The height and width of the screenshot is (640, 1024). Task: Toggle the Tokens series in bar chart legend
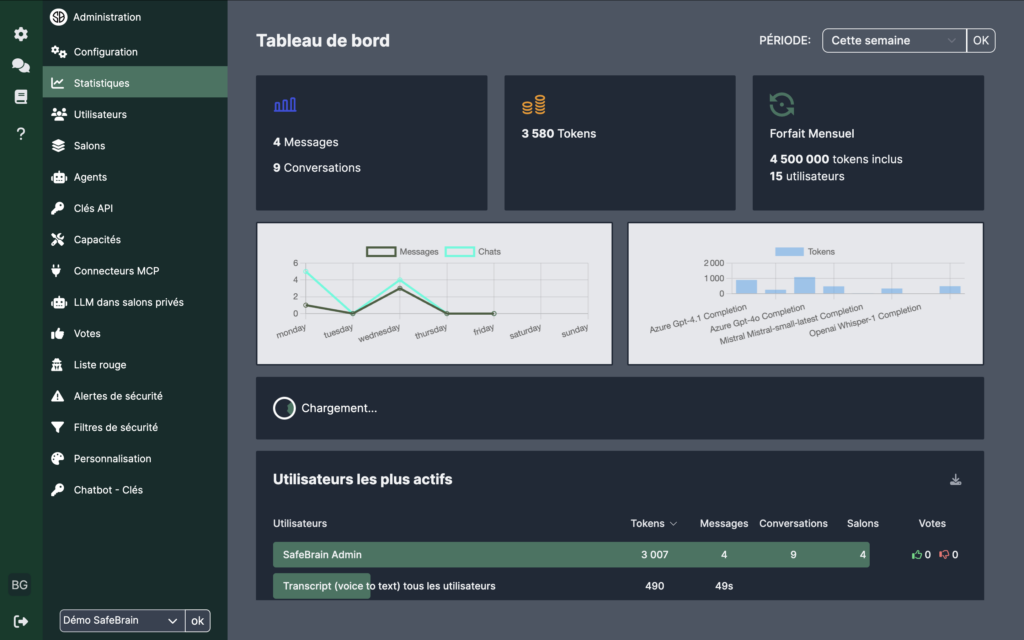point(805,251)
